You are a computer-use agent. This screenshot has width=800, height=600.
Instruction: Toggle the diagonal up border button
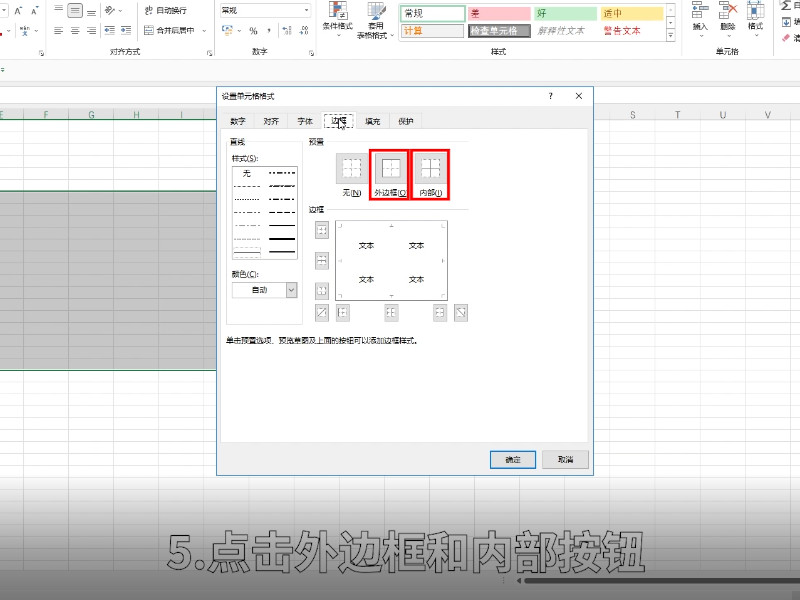322,312
